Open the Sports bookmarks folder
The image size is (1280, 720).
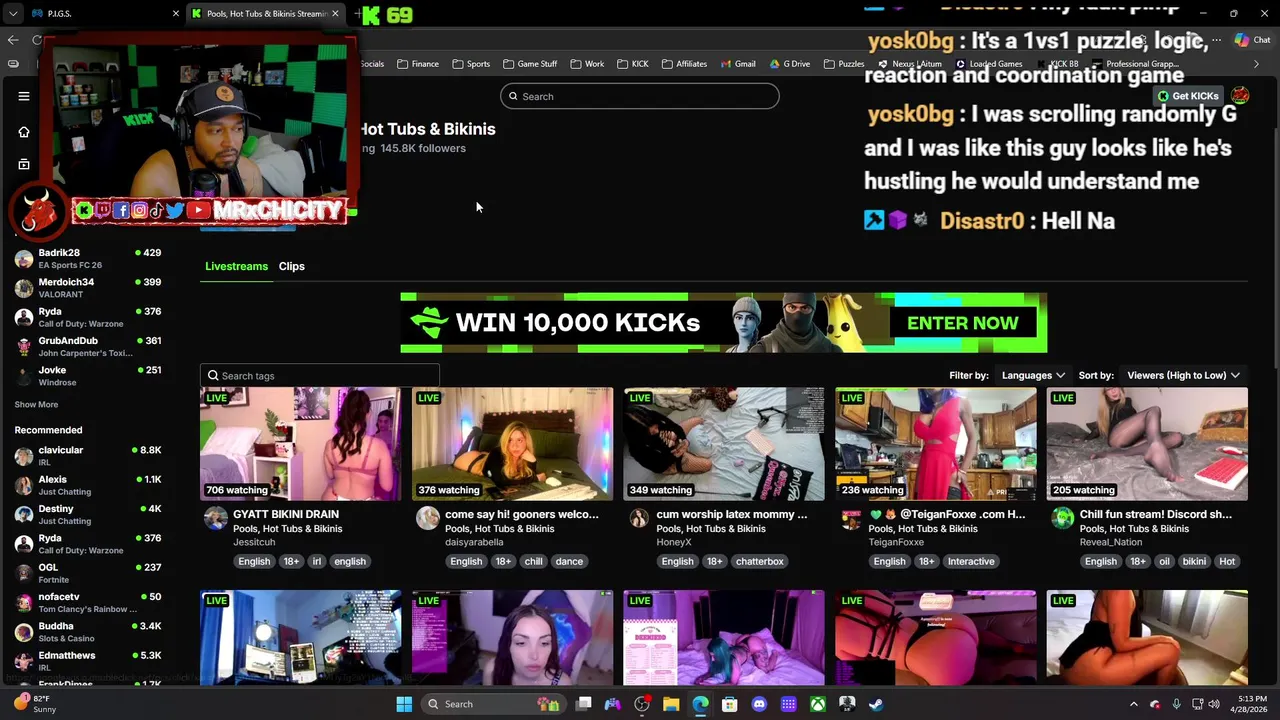click(471, 64)
